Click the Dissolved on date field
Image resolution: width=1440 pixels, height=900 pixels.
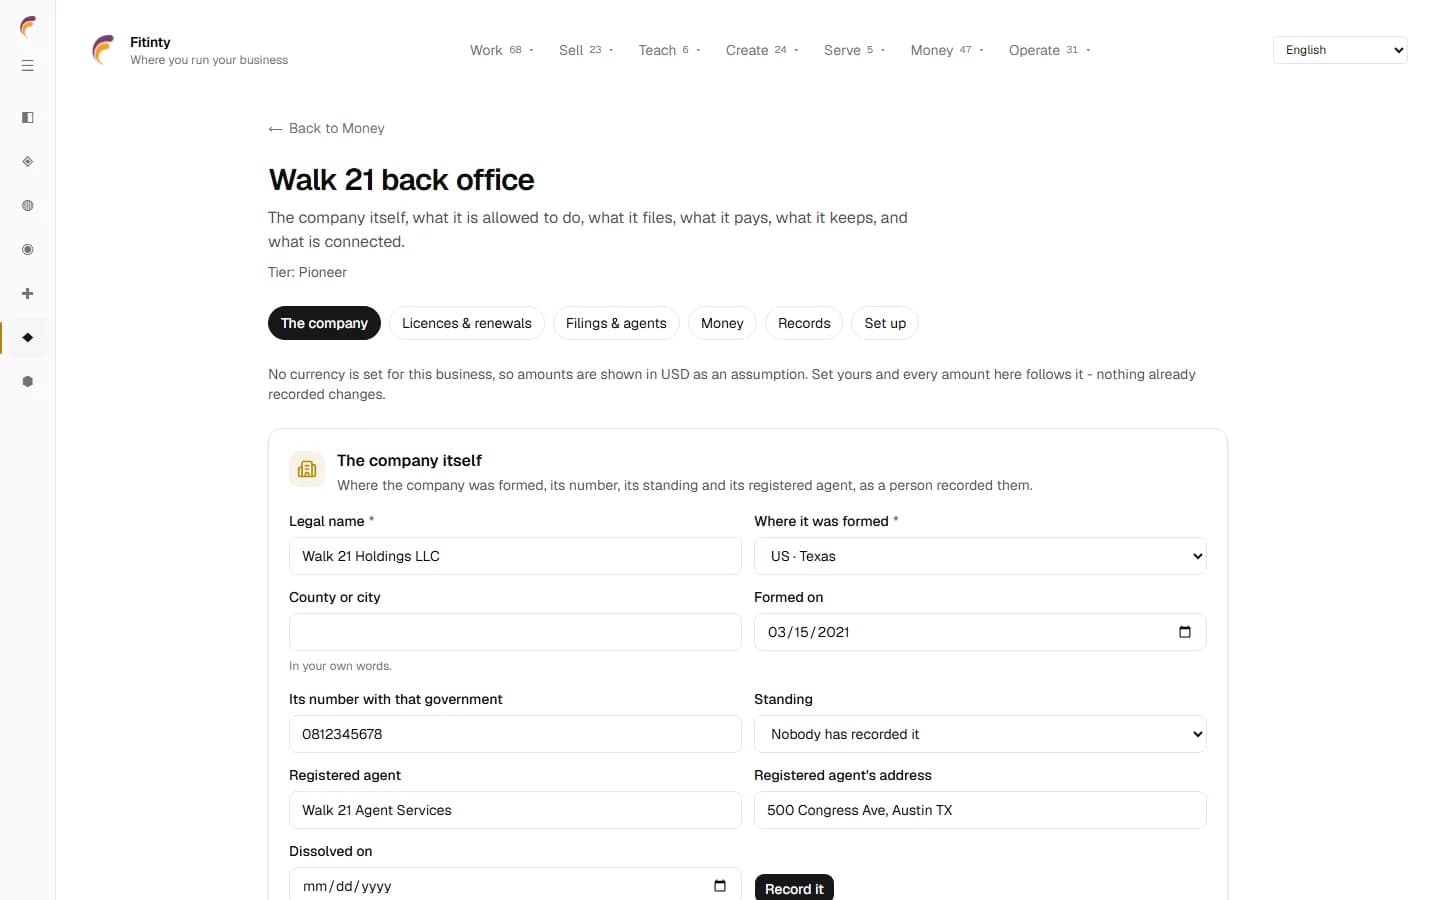tap(515, 884)
